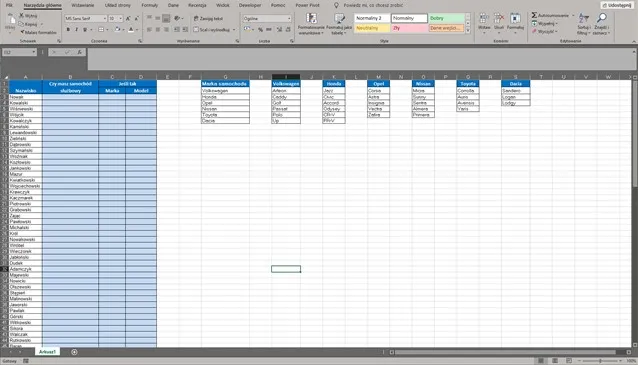Click the Marka samochodu header cell

pos(225,84)
